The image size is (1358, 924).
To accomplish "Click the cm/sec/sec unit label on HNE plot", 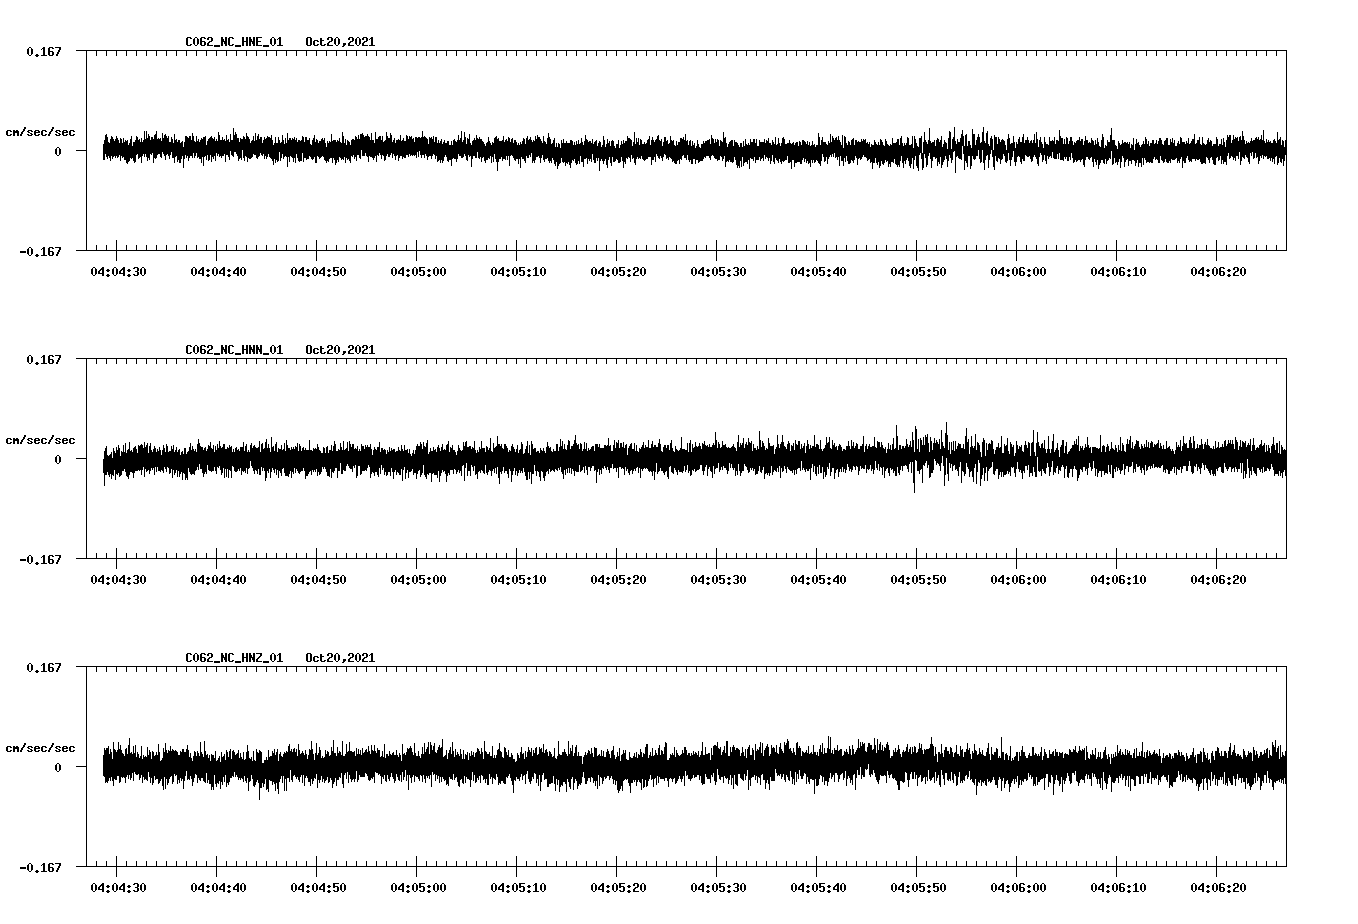I will click(x=40, y=132).
